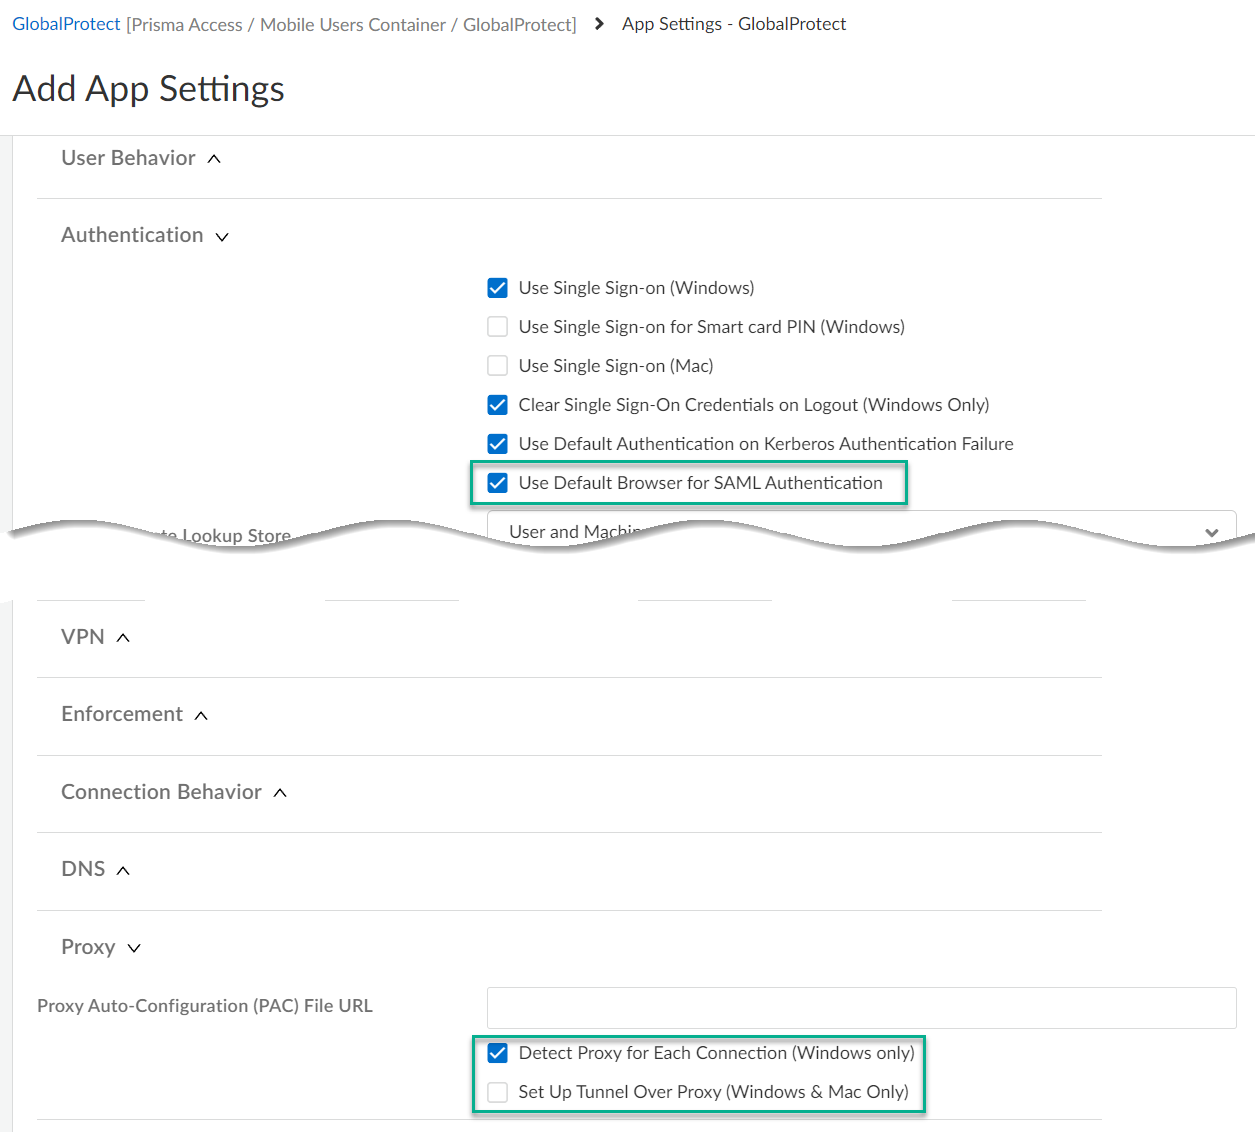
Task: Expand the VPN section chevron
Action: coord(123,638)
